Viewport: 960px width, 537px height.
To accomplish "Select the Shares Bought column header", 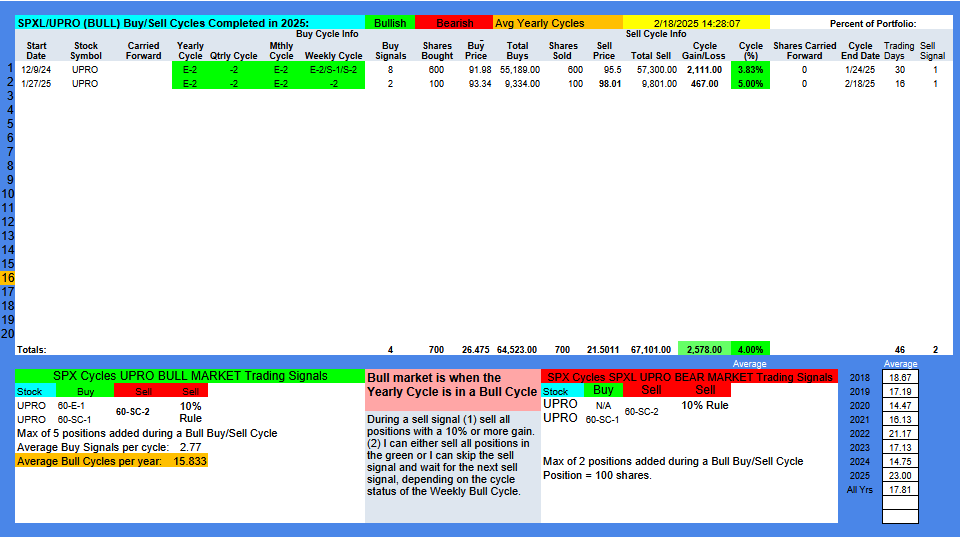I will pyautogui.click(x=437, y=50).
